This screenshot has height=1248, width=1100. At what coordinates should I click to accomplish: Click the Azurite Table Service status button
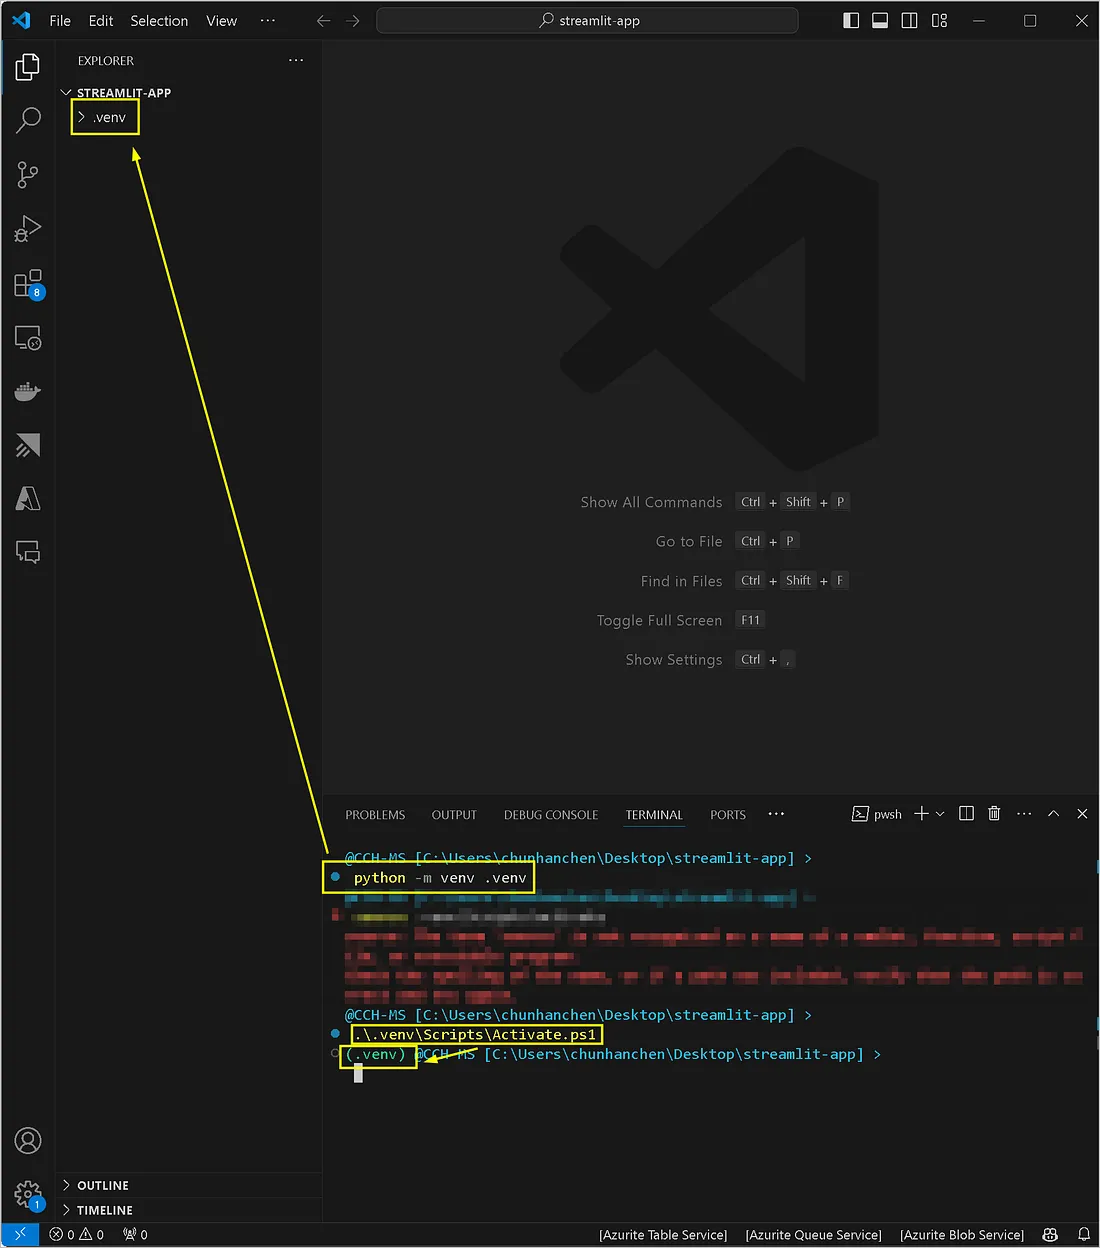coord(663,1235)
